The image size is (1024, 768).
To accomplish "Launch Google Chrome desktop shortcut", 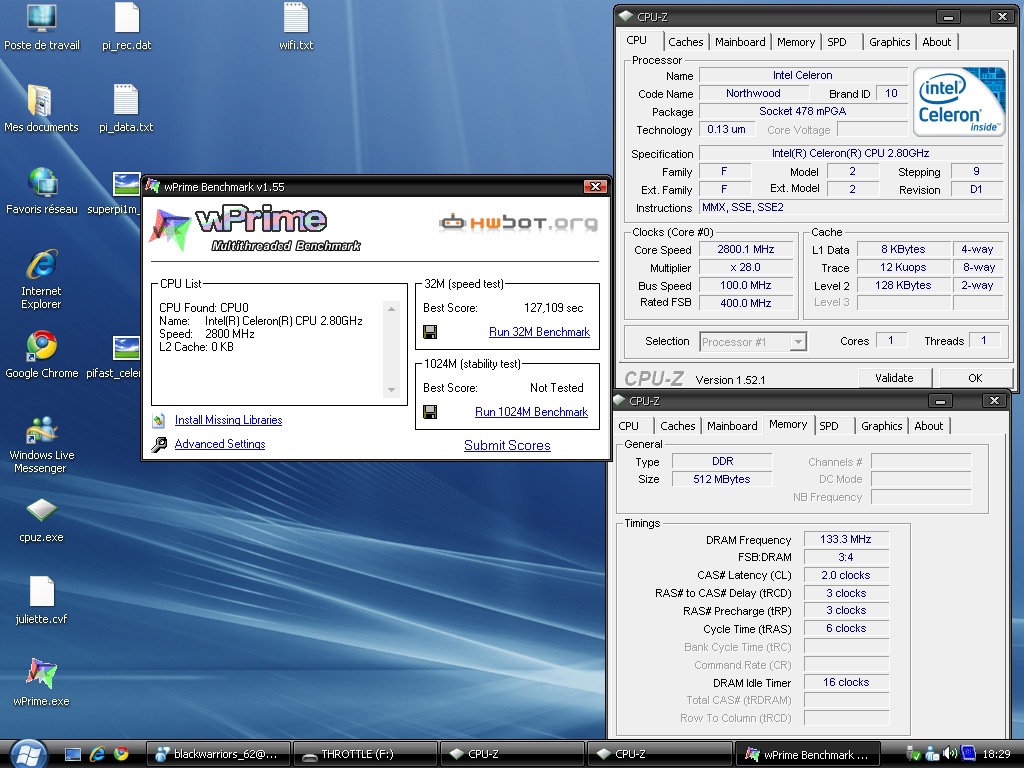I will click(42, 356).
